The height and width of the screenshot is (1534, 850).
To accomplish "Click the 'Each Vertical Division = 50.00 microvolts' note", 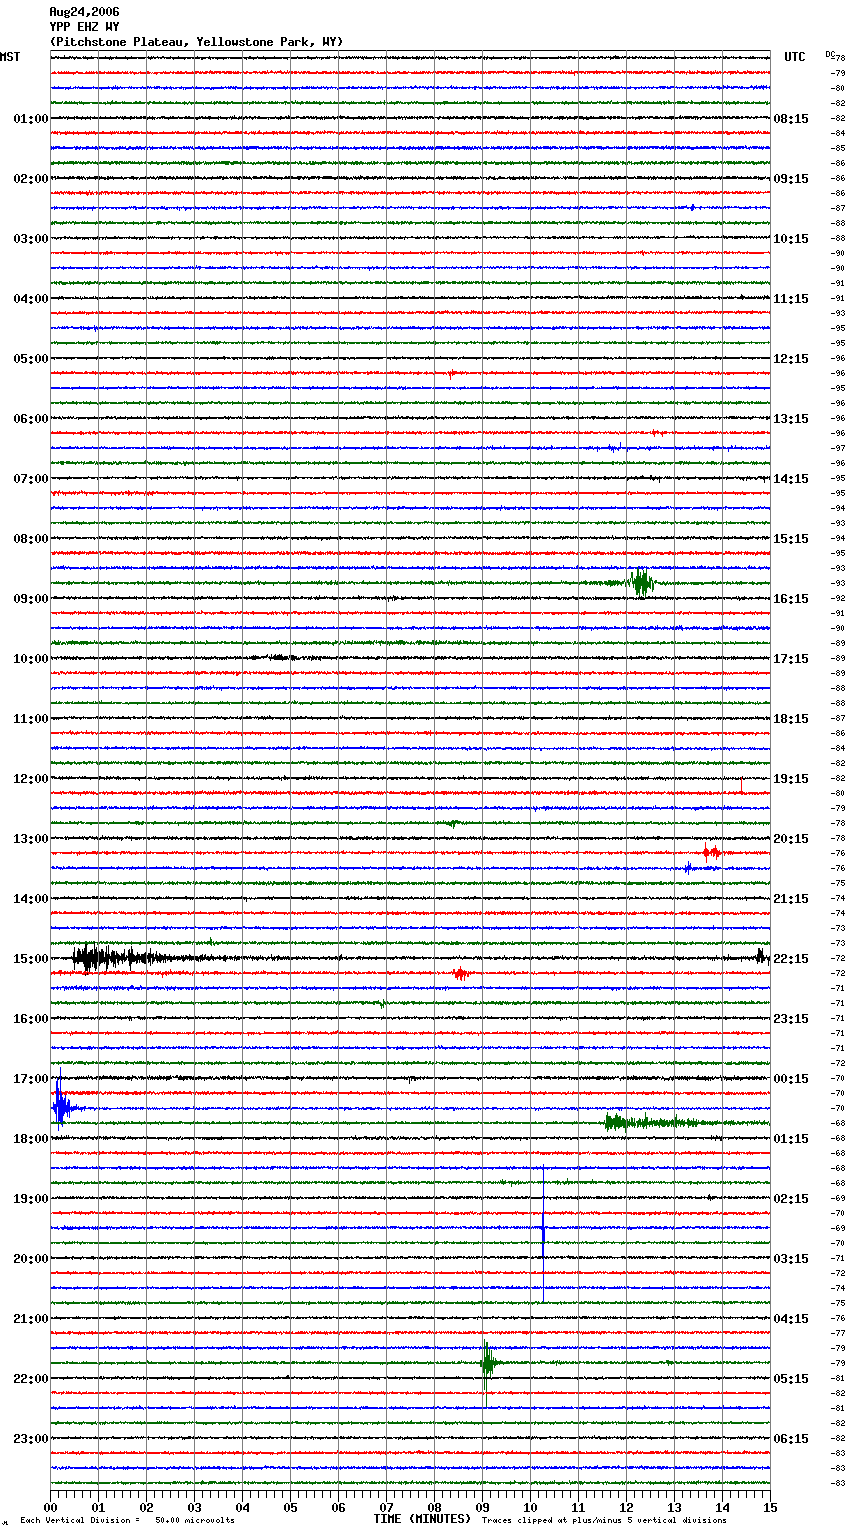I will pos(127,1521).
